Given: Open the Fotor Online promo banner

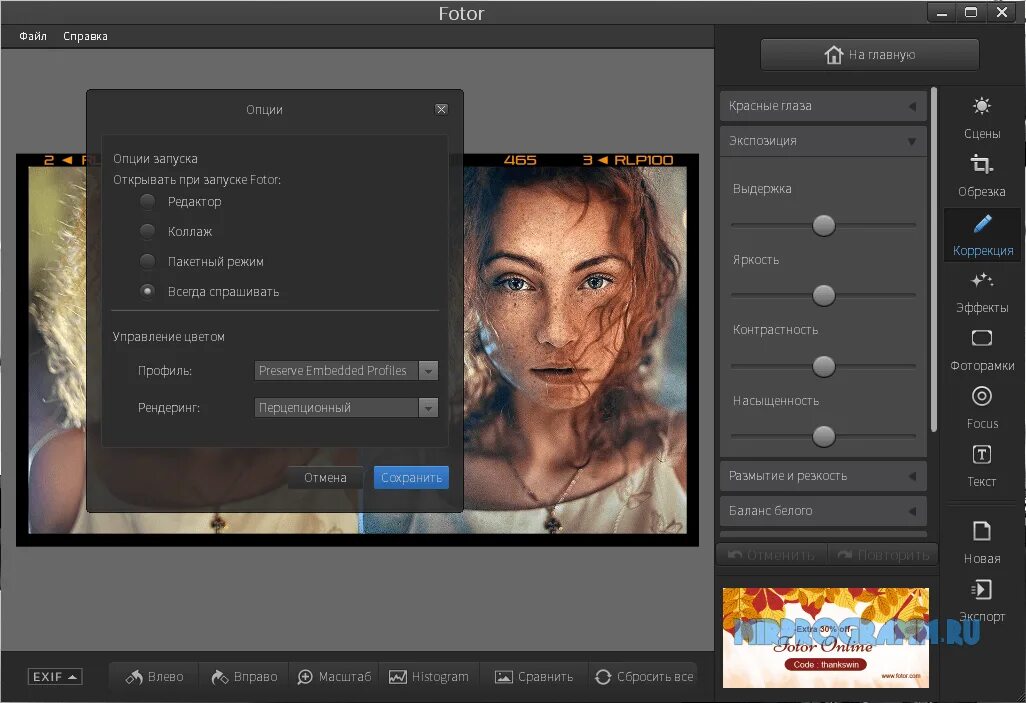Looking at the screenshot, I should (x=826, y=638).
